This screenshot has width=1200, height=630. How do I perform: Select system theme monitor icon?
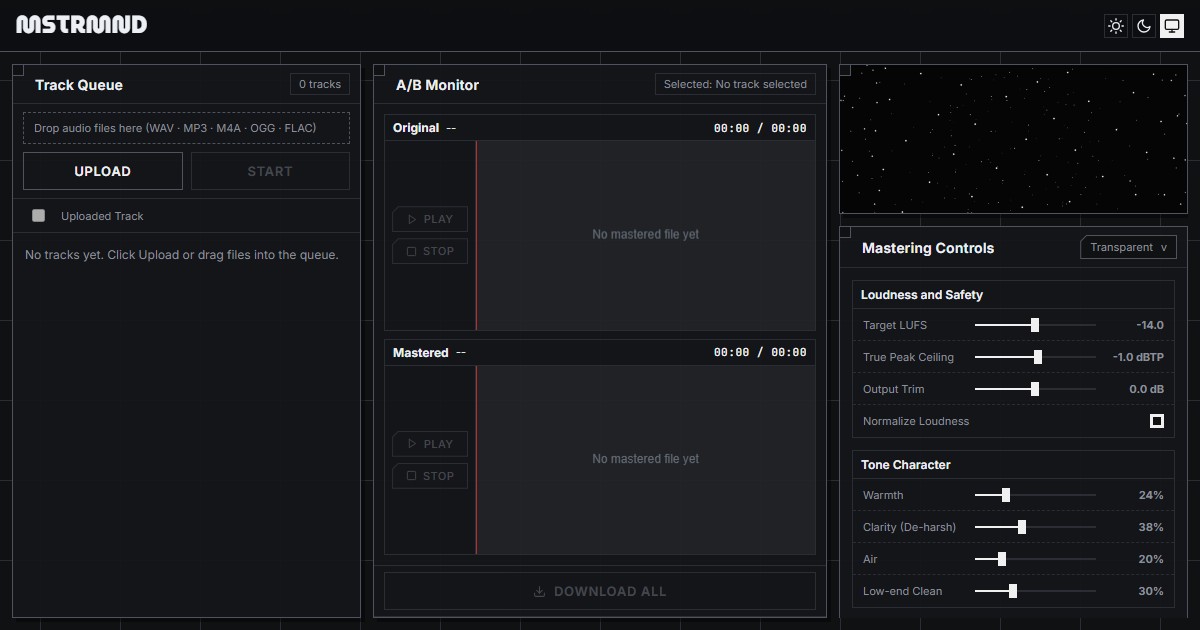(x=1171, y=26)
